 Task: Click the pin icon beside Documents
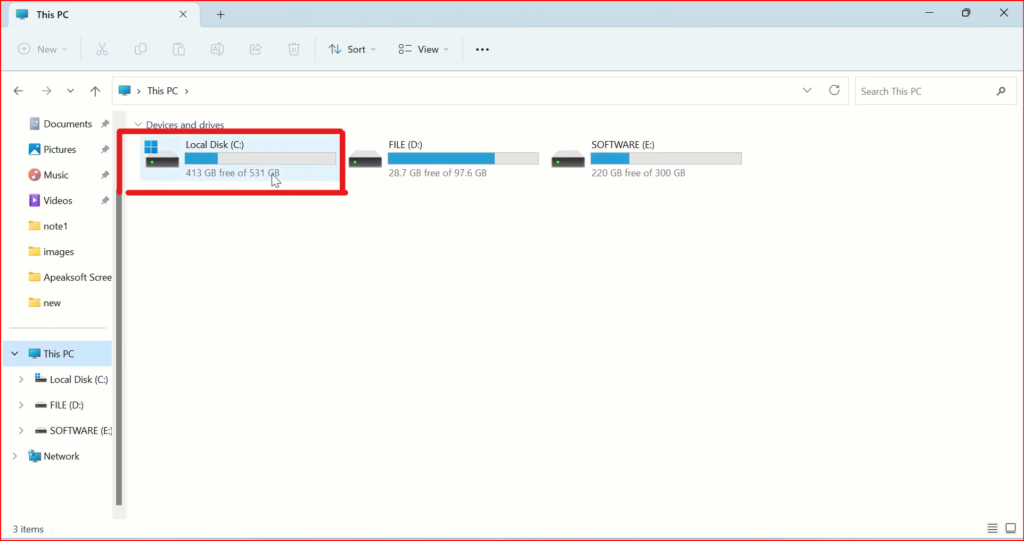click(x=104, y=124)
